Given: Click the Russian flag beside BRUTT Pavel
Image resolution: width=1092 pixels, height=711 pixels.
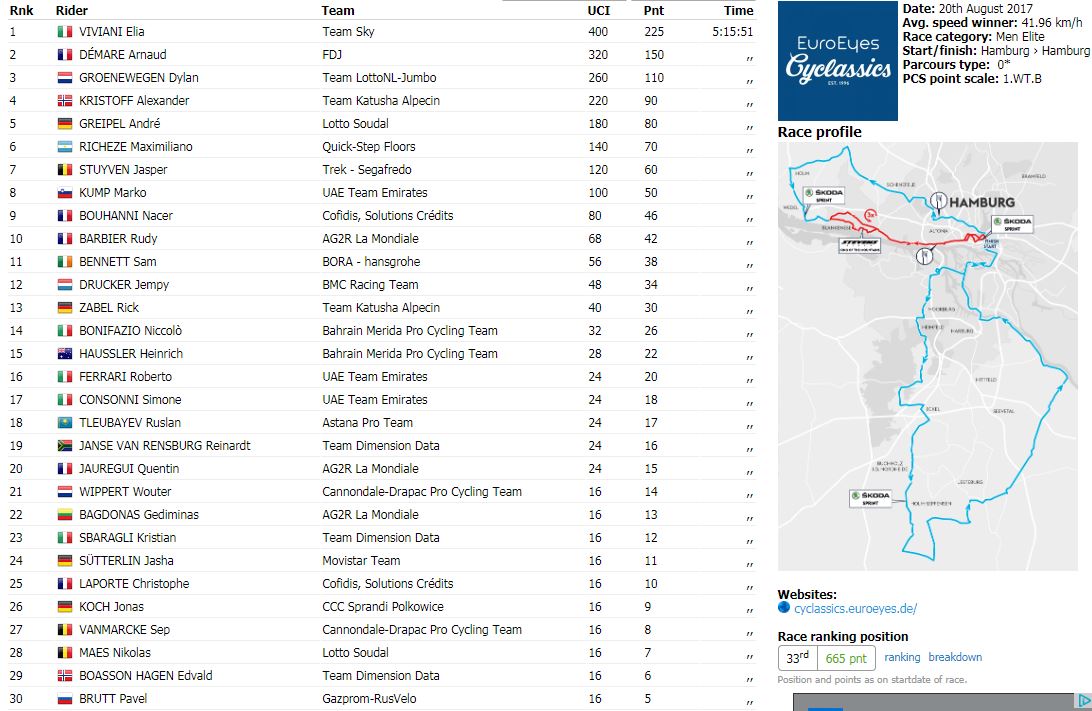Looking at the screenshot, I should 65,698.
